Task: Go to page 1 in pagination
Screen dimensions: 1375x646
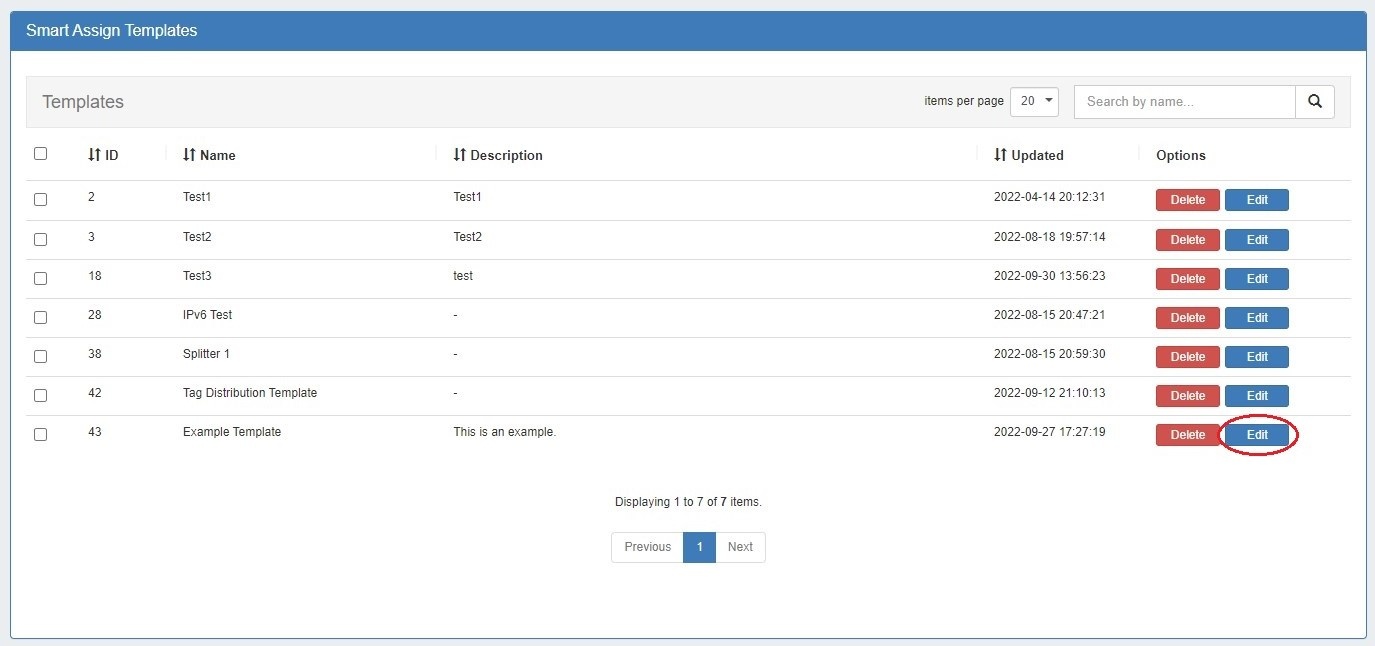Action: [699, 547]
